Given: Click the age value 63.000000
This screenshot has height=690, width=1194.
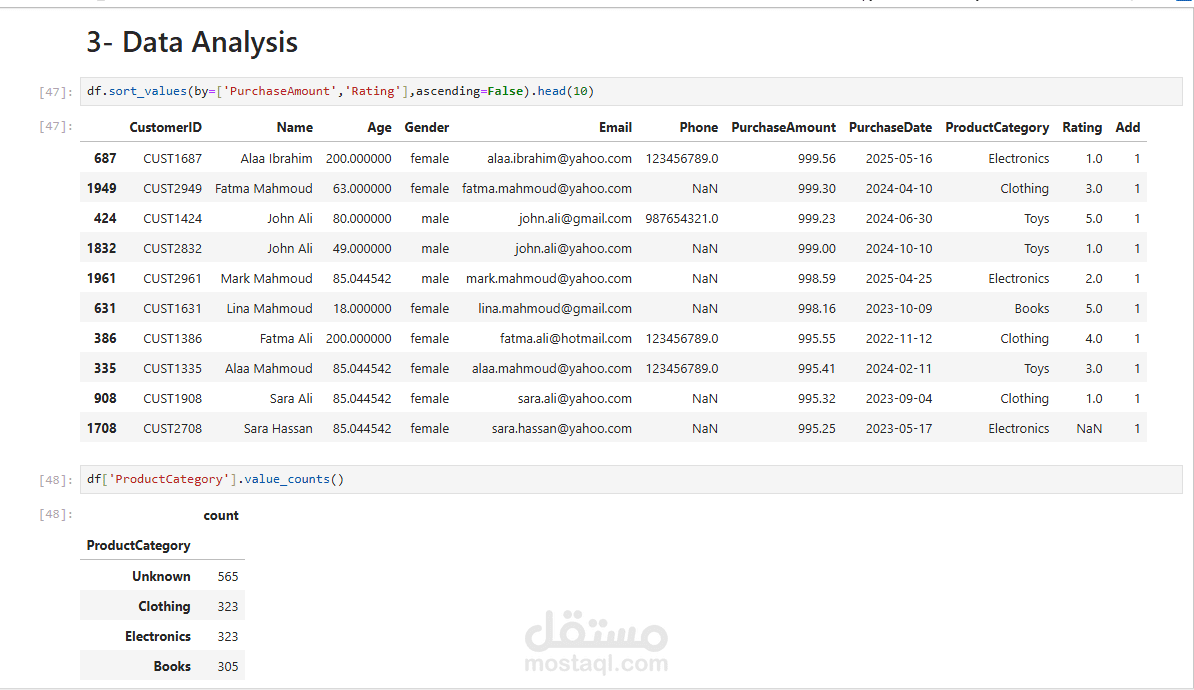Looking at the screenshot, I should (x=362, y=188).
